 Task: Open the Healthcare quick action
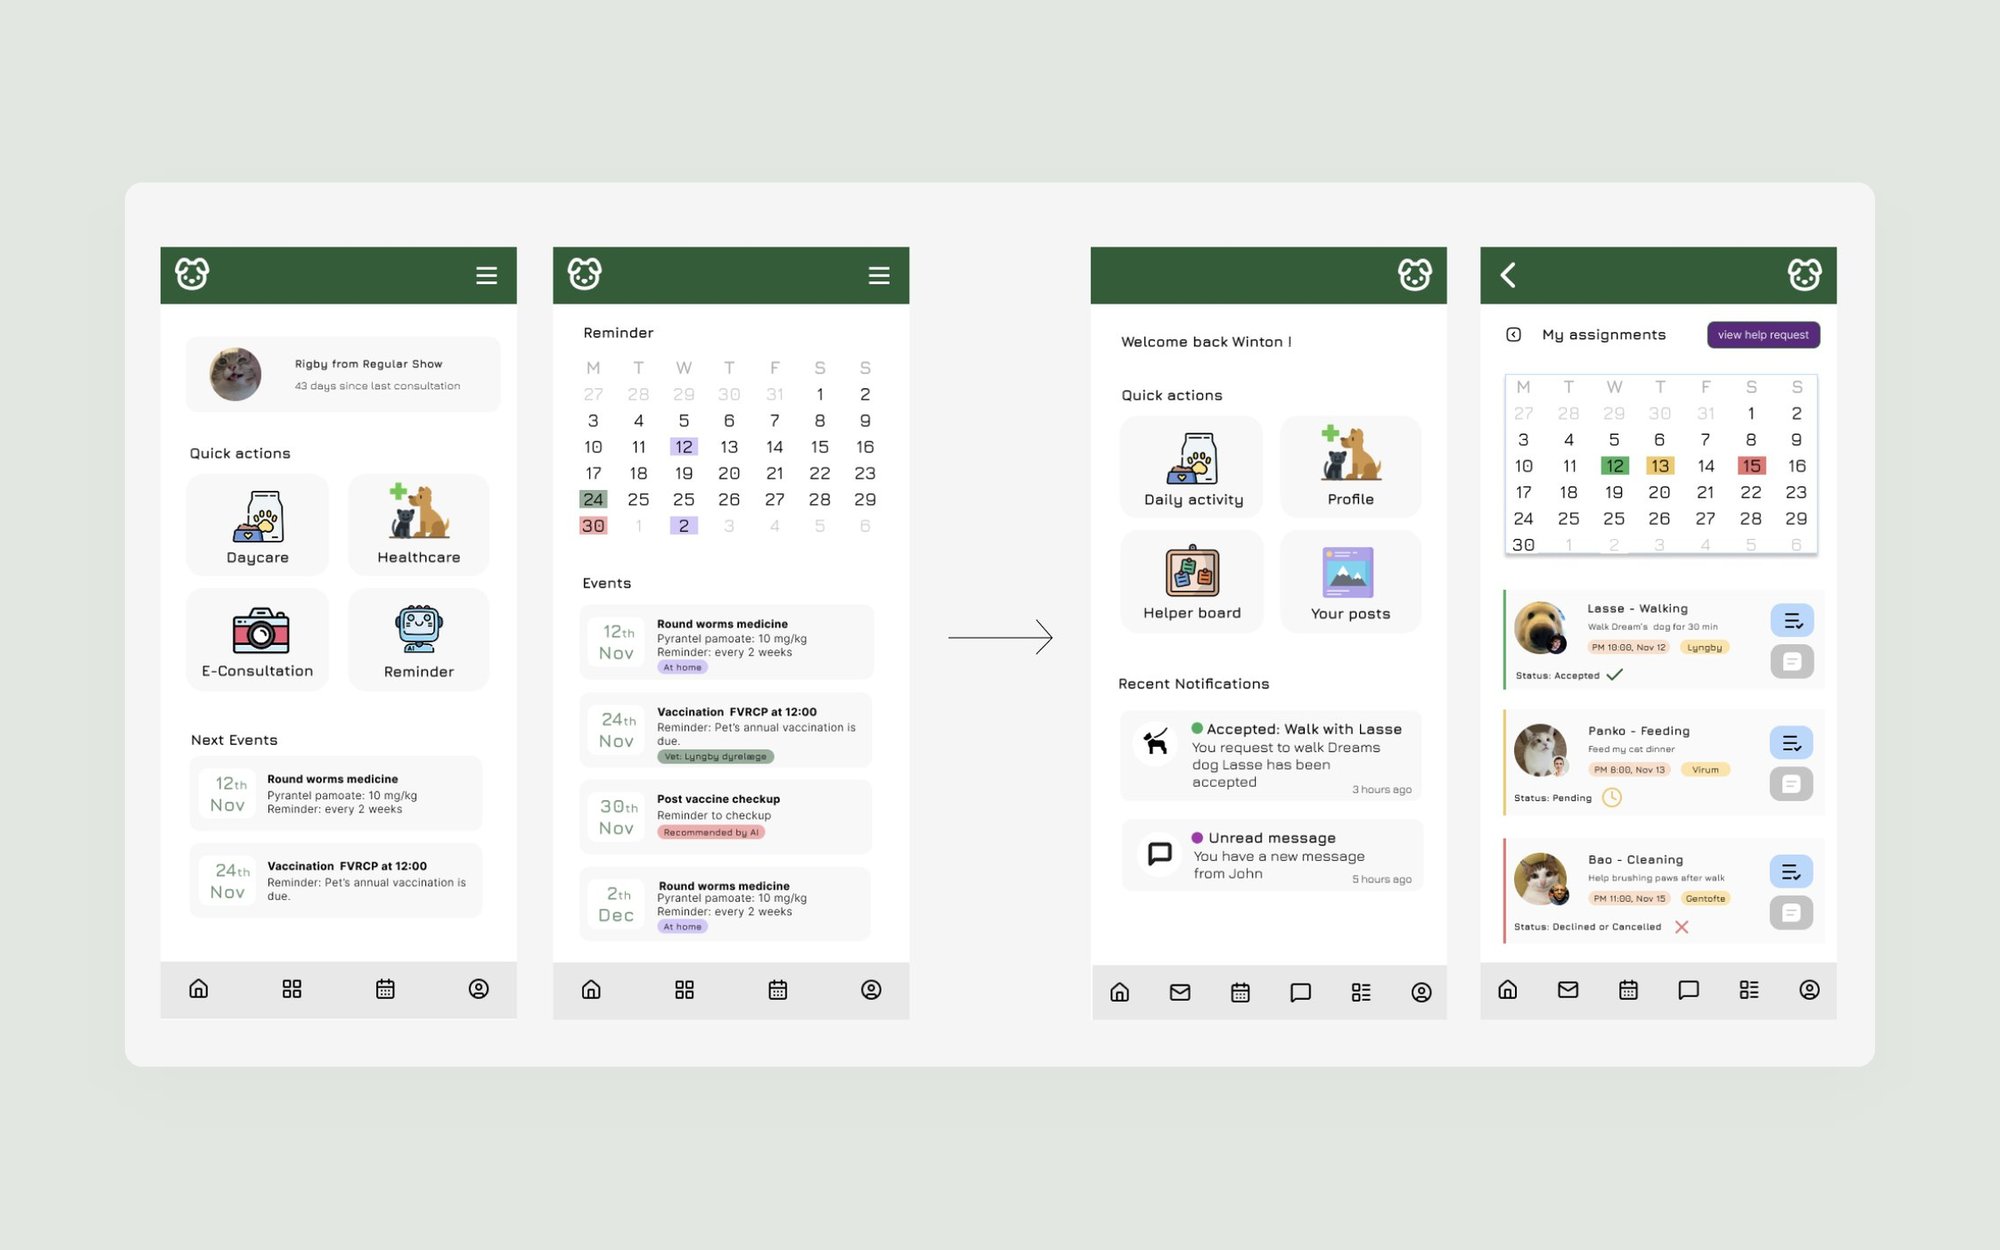coord(419,525)
